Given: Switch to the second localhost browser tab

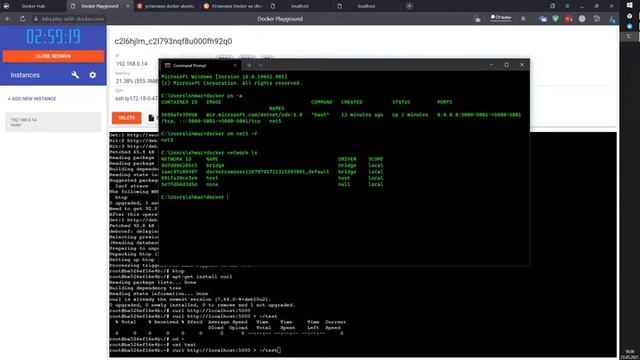Looking at the screenshot, I should pyautogui.click(x=367, y=6).
